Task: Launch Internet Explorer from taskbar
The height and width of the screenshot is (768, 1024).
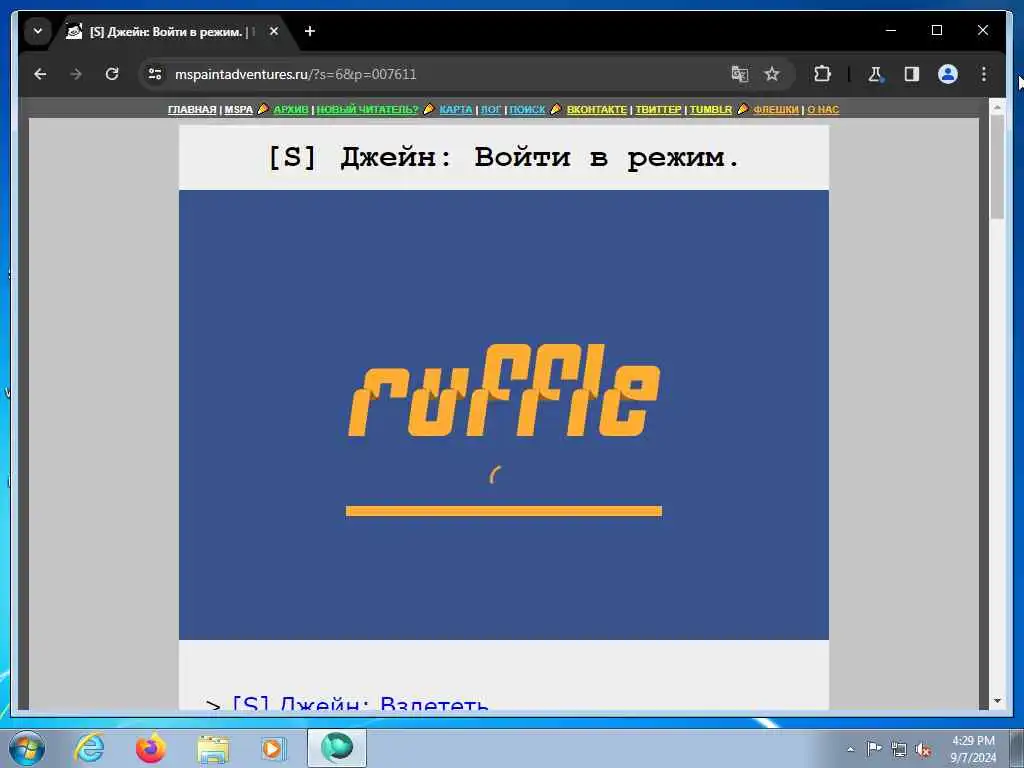Action: coord(89,748)
